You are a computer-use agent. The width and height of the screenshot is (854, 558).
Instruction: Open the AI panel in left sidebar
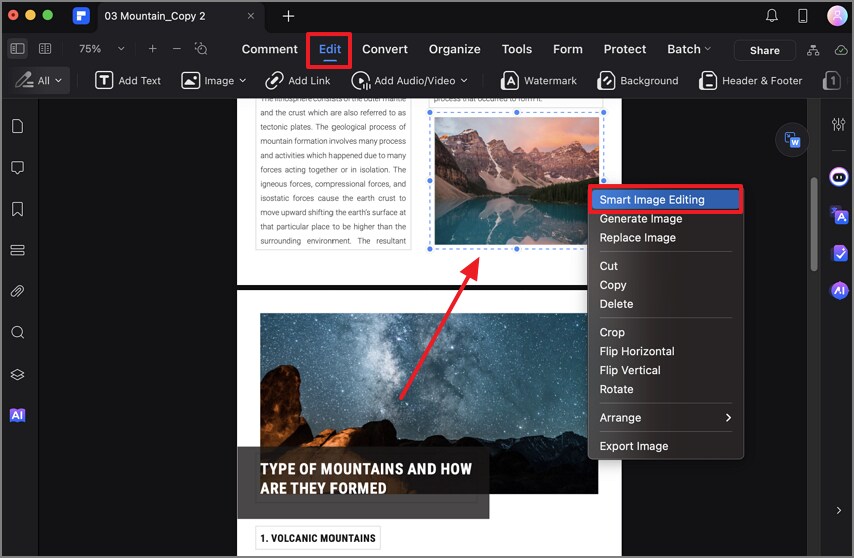(17, 415)
